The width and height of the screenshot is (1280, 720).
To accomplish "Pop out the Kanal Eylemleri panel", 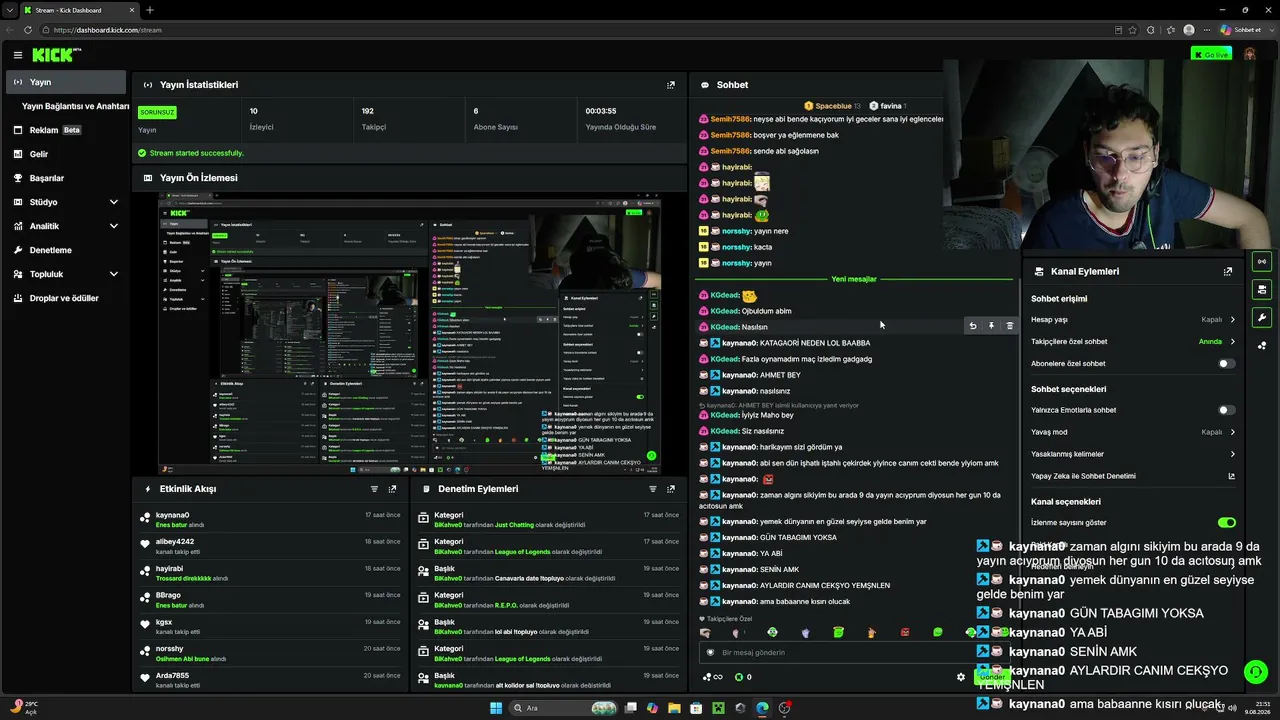I will [1228, 271].
